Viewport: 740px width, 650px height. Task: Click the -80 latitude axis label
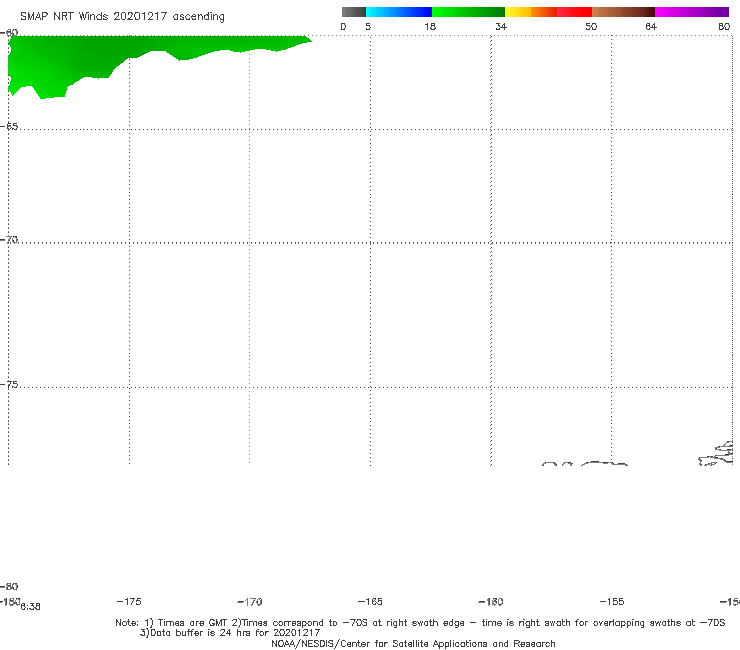9,586
